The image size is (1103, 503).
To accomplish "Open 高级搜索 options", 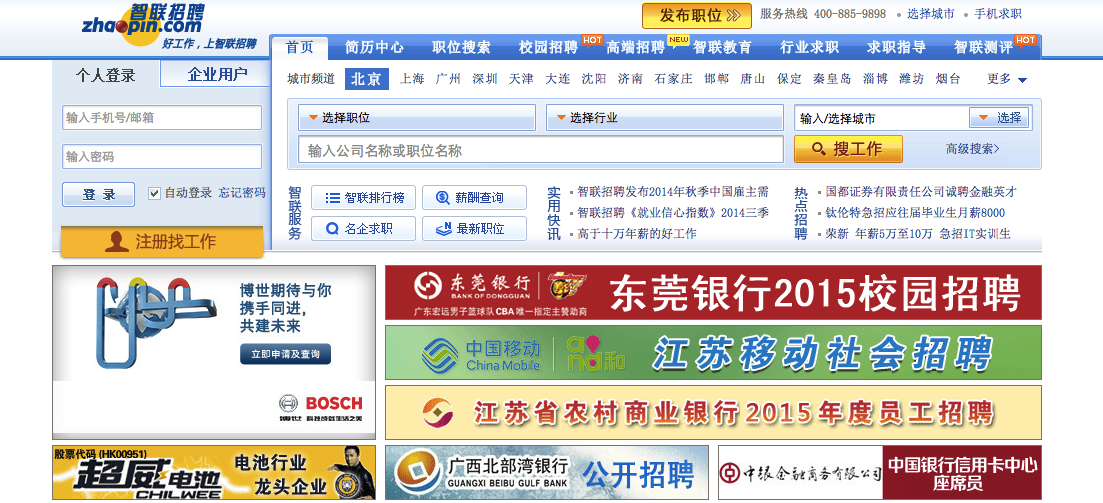I will click(972, 148).
